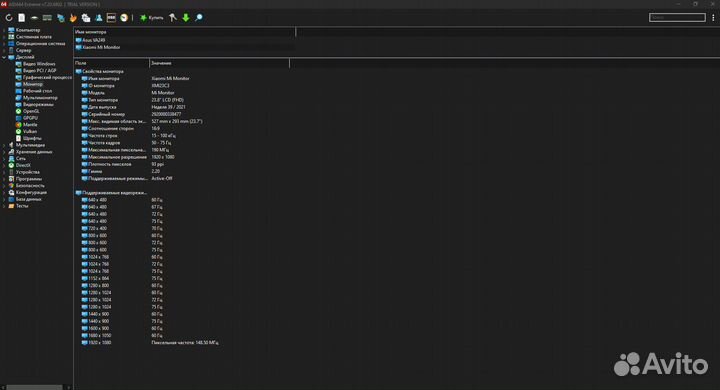Select Видео Windows in the tree
Screen dimensions: 720x390
coord(39,64)
